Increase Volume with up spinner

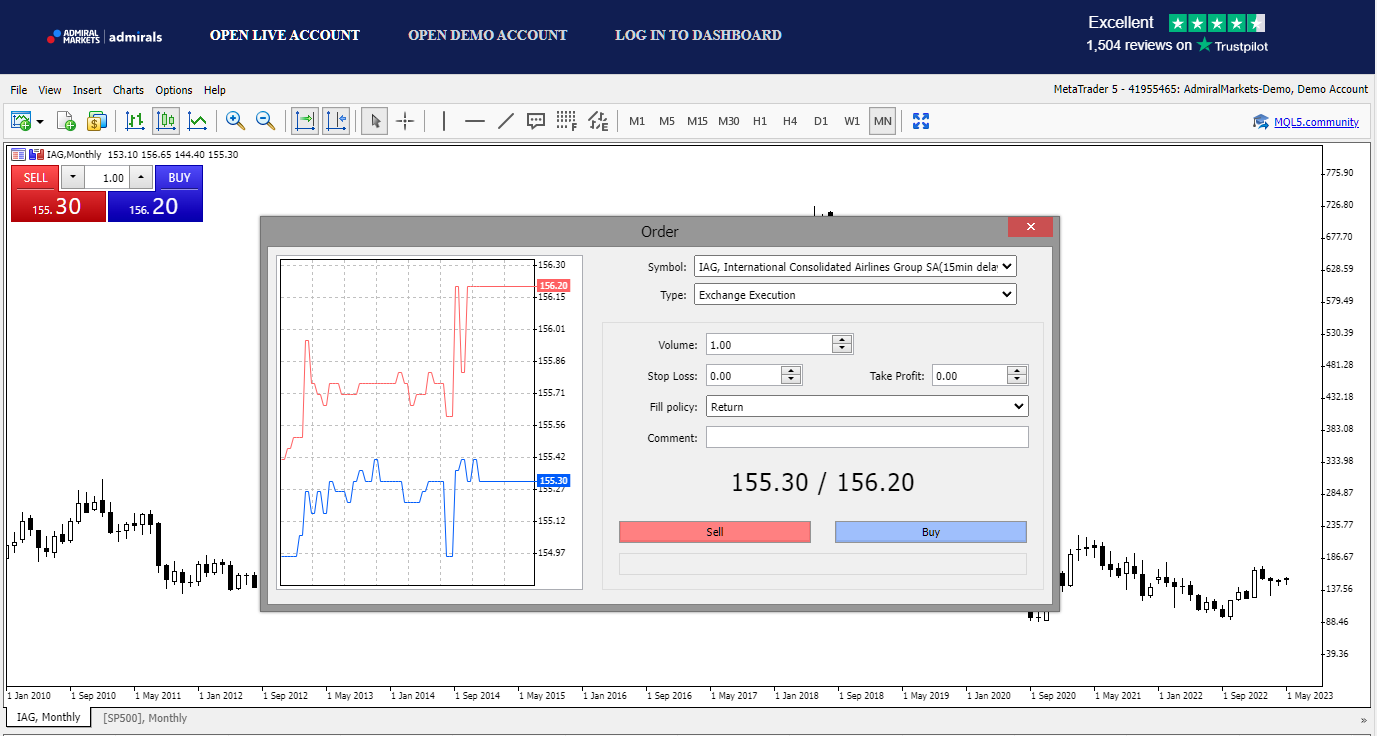843,340
